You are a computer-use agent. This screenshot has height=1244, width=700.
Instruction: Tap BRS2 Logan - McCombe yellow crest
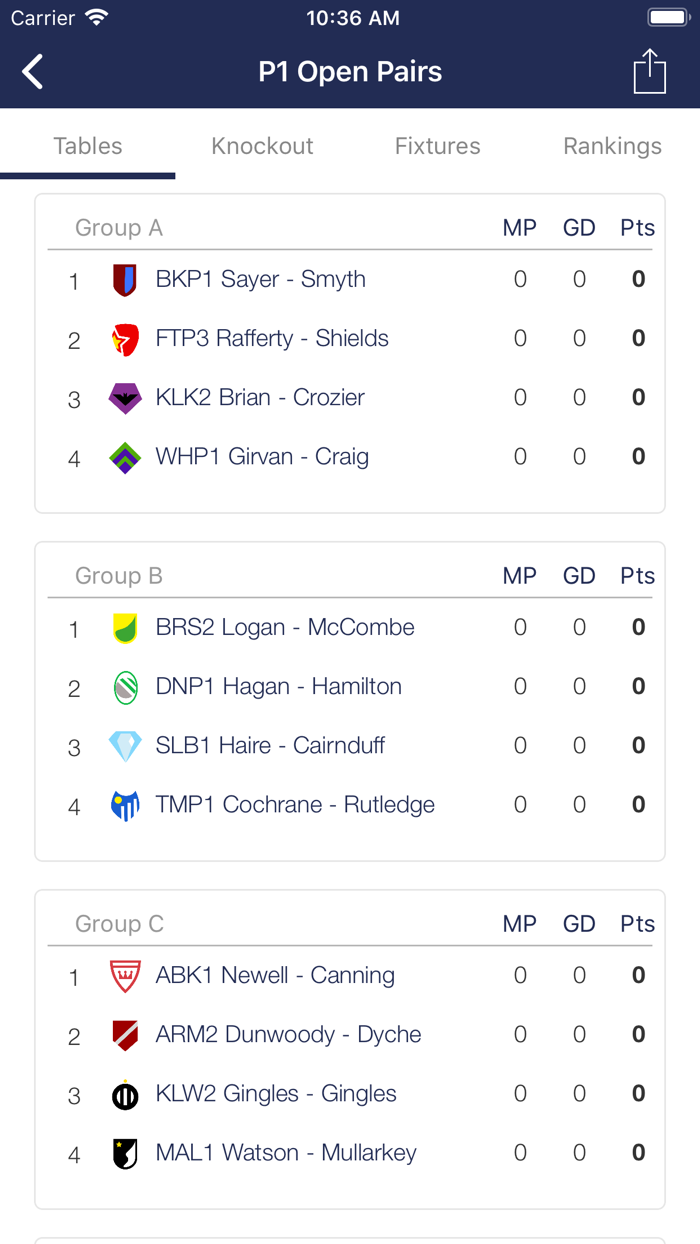(125, 628)
